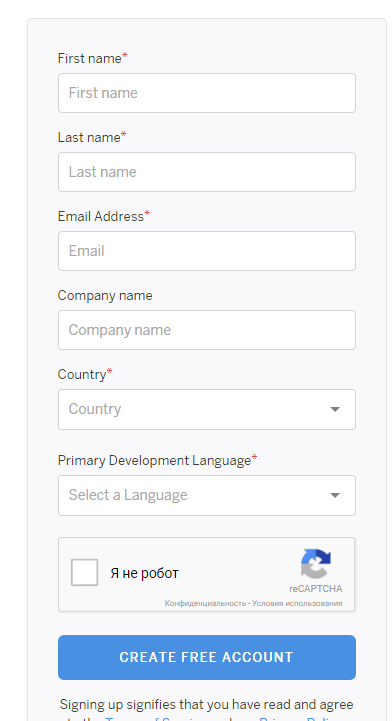The width and height of the screenshot is (392, 721).
Task: Click the "Я не робот" label text
Action: (144, 573)
